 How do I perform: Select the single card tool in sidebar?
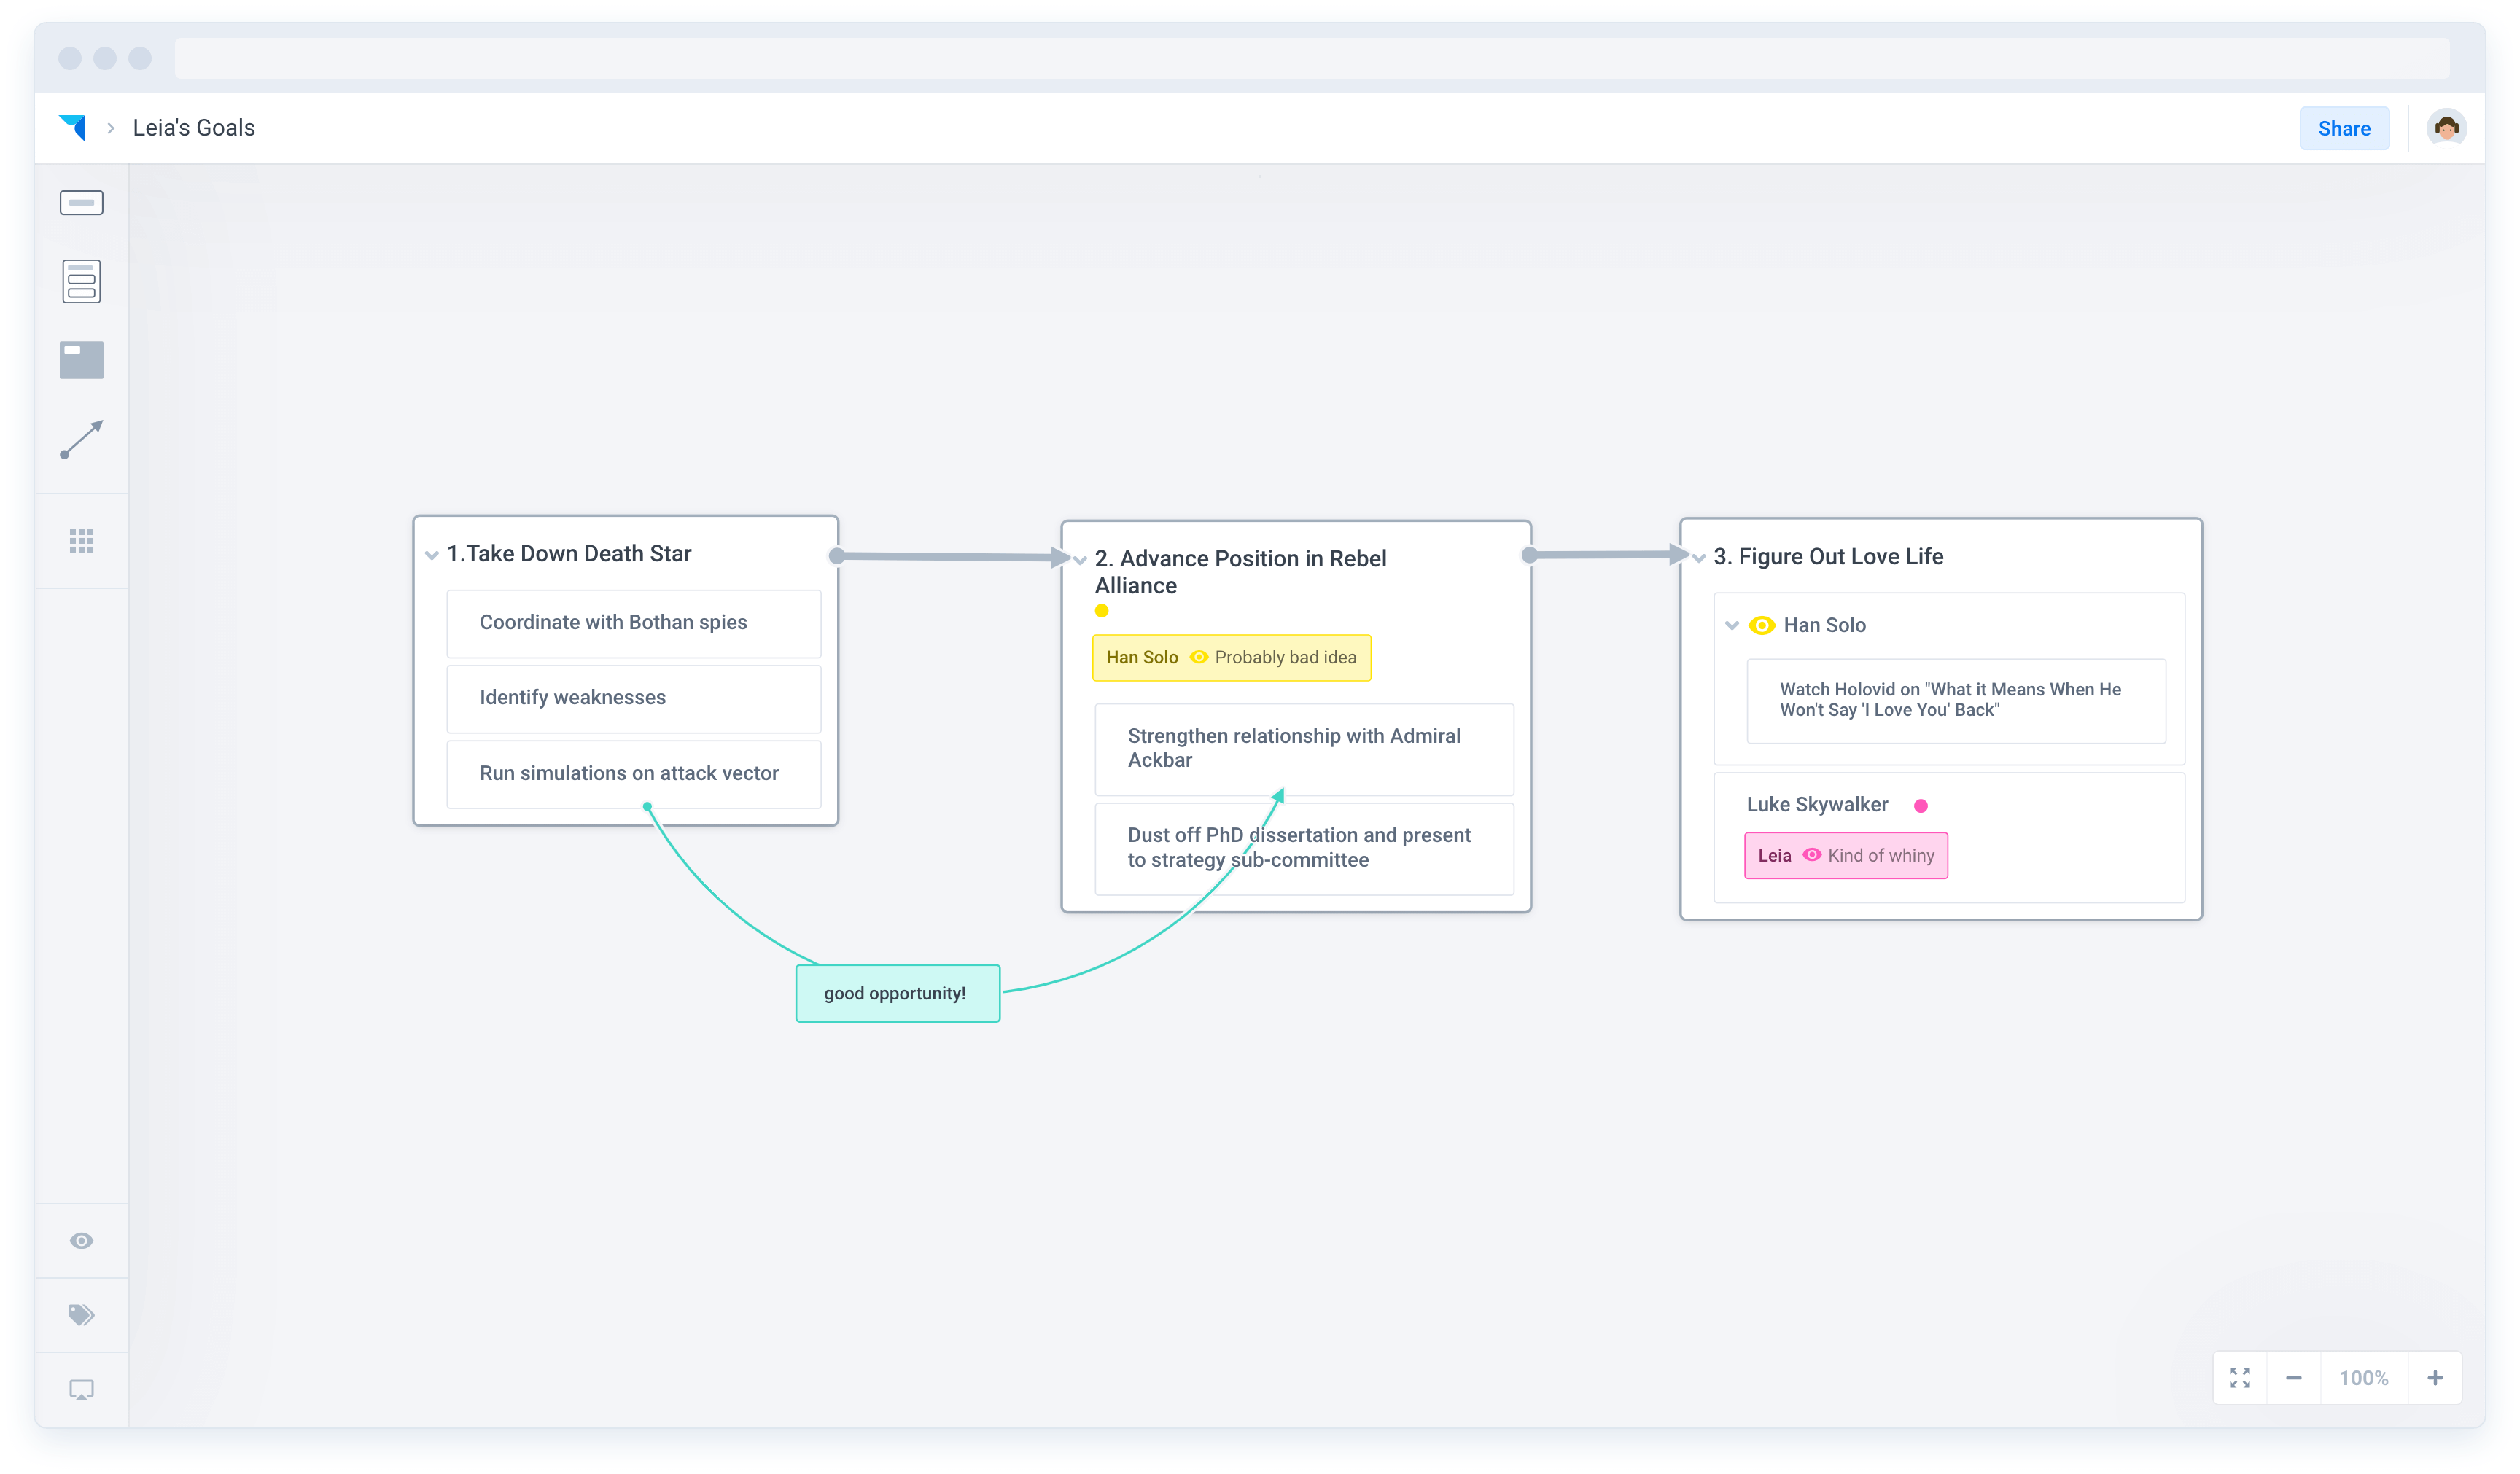[x=81, y=203]
